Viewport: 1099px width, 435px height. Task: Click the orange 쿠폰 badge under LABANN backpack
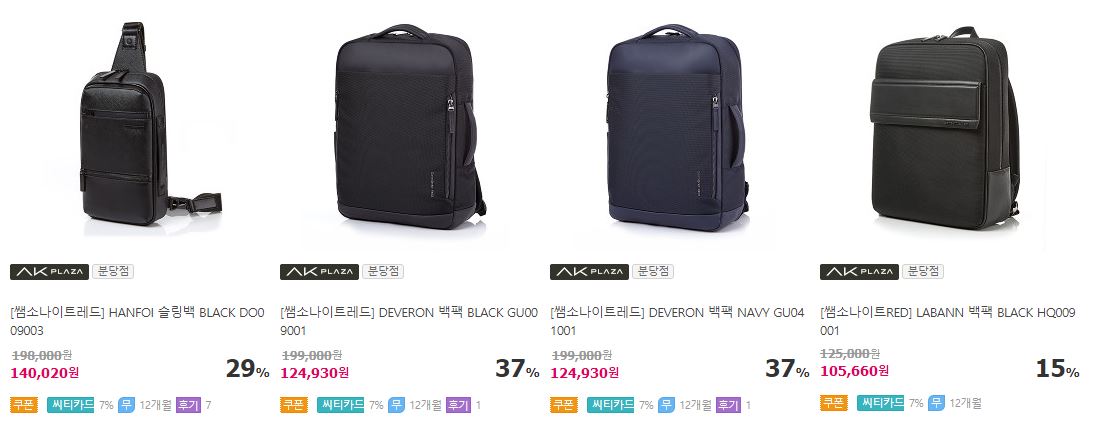834,403
